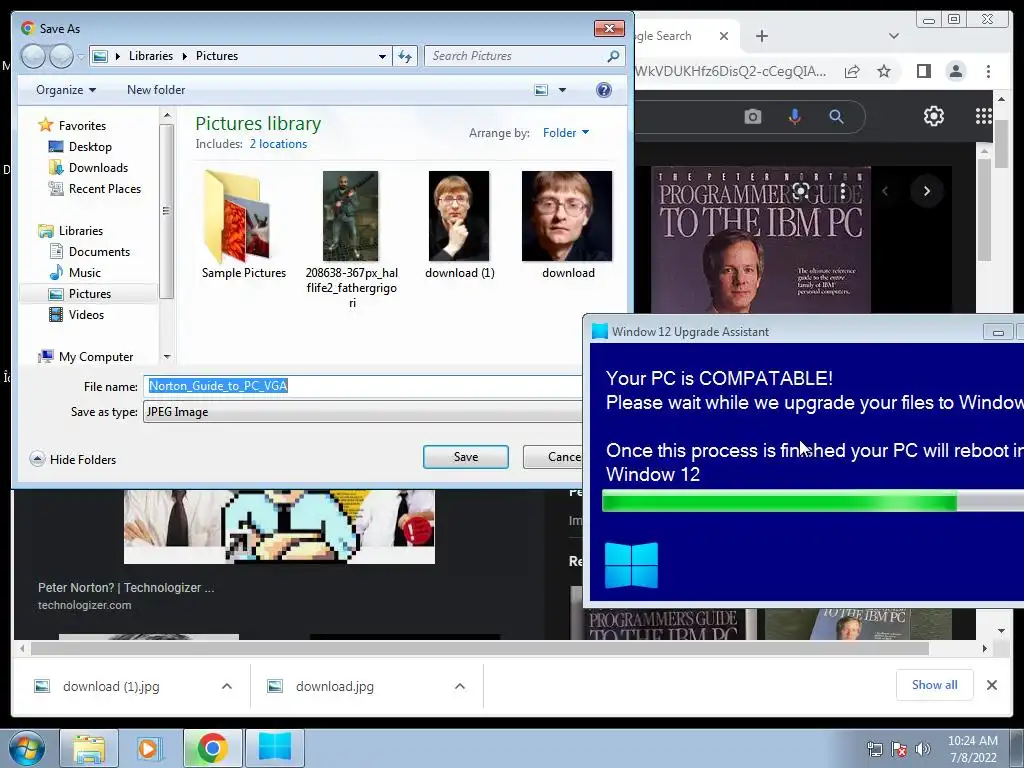Select Pictures library in the navigation pane
1024x768 pixels.
pyautogui.click(x=89, y=294)
